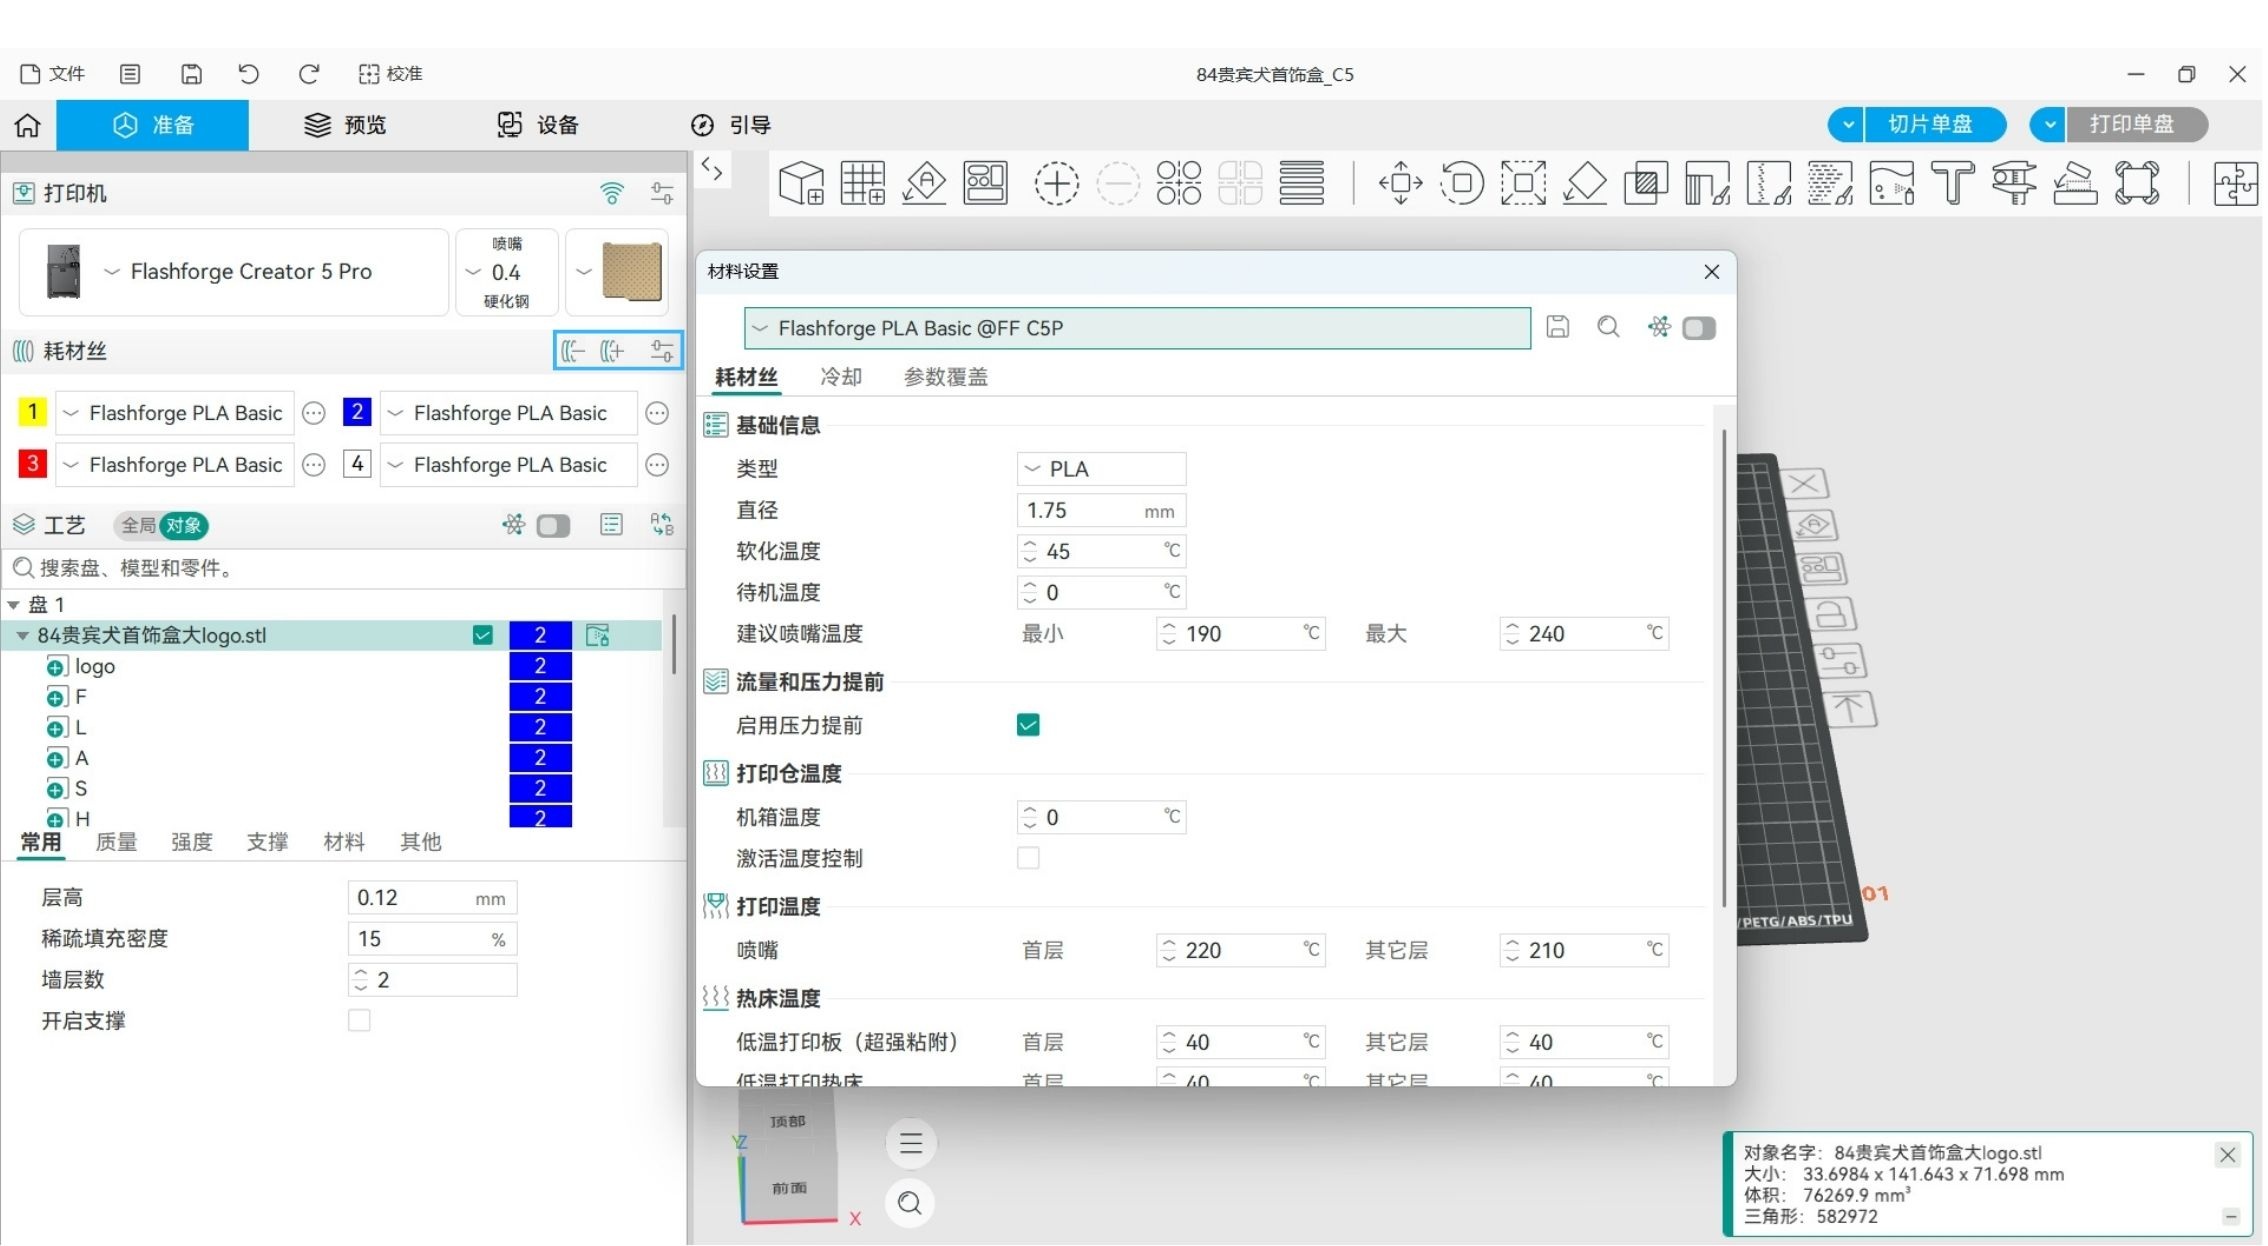Screen dimensions: 2268x1246
Task: Select the Cut tool
Action: [1646, 183]
